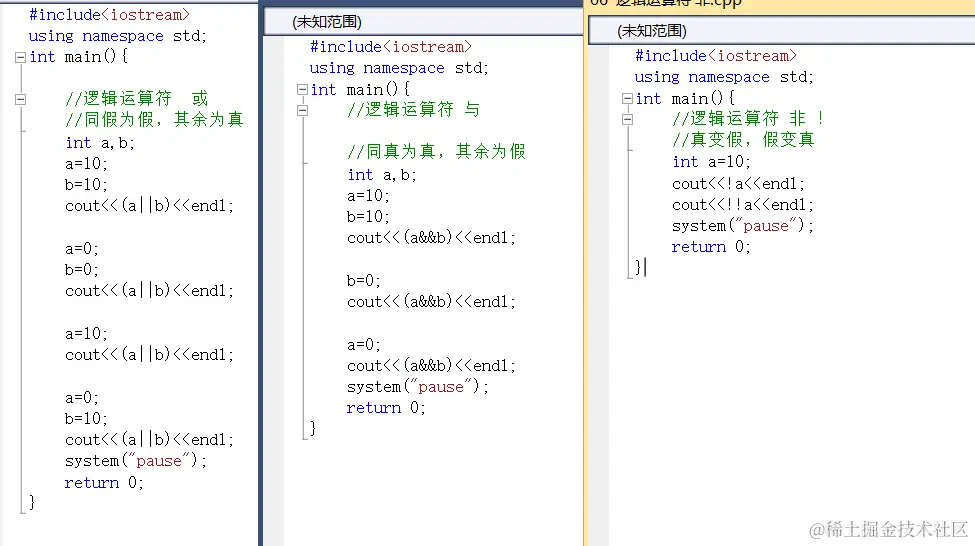Click '#include<iostream>' in right pane

coord(716,55)
